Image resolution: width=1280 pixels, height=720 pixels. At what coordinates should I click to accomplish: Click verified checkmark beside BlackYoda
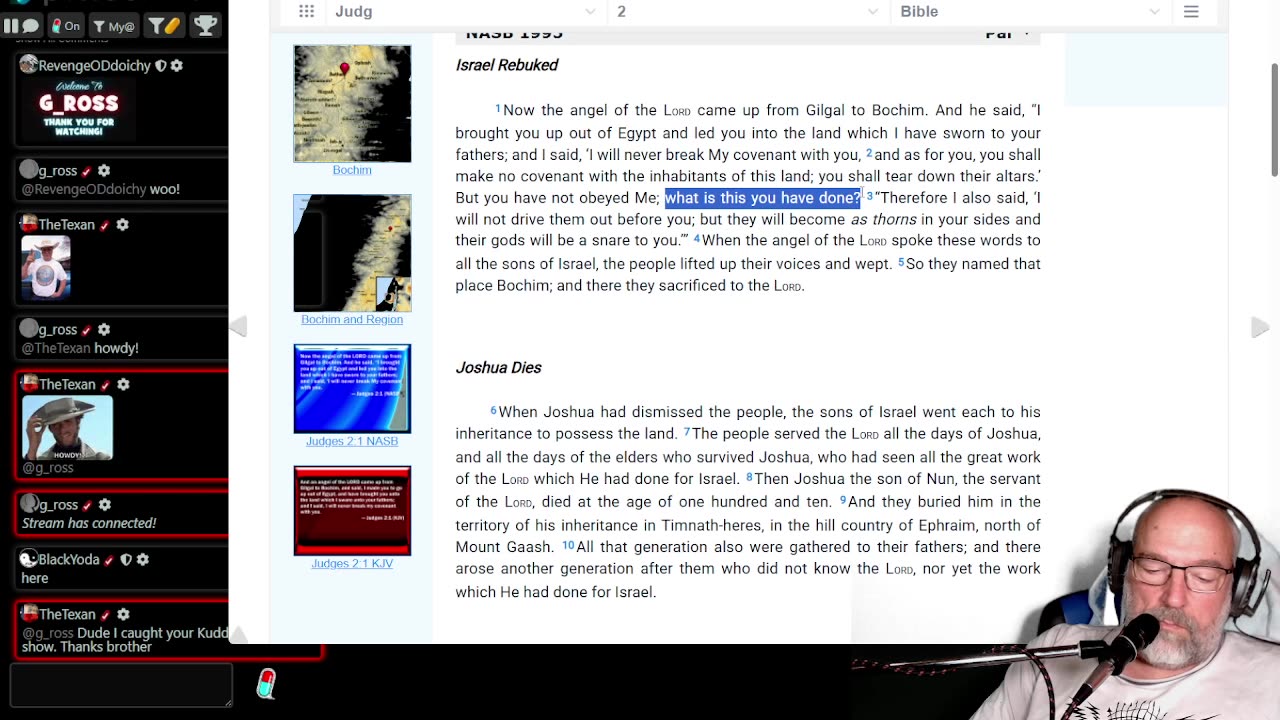click(x=110, y=560)
